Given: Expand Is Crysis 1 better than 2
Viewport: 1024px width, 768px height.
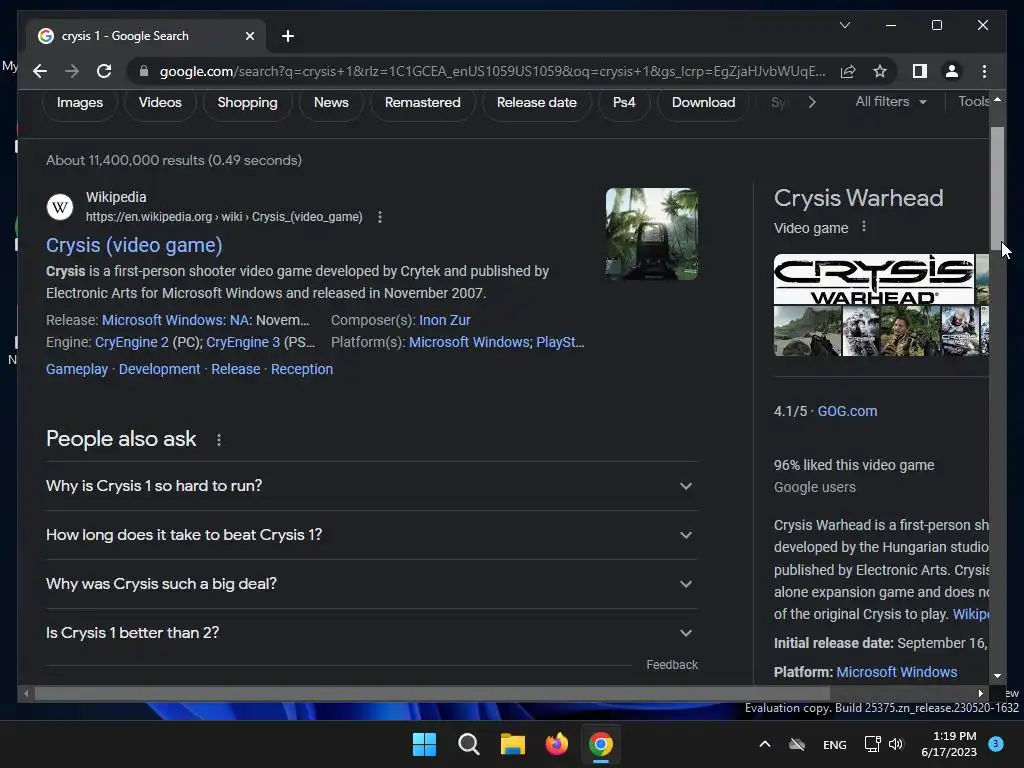Looking at the screenshot, I should click(x=372, y=633).
